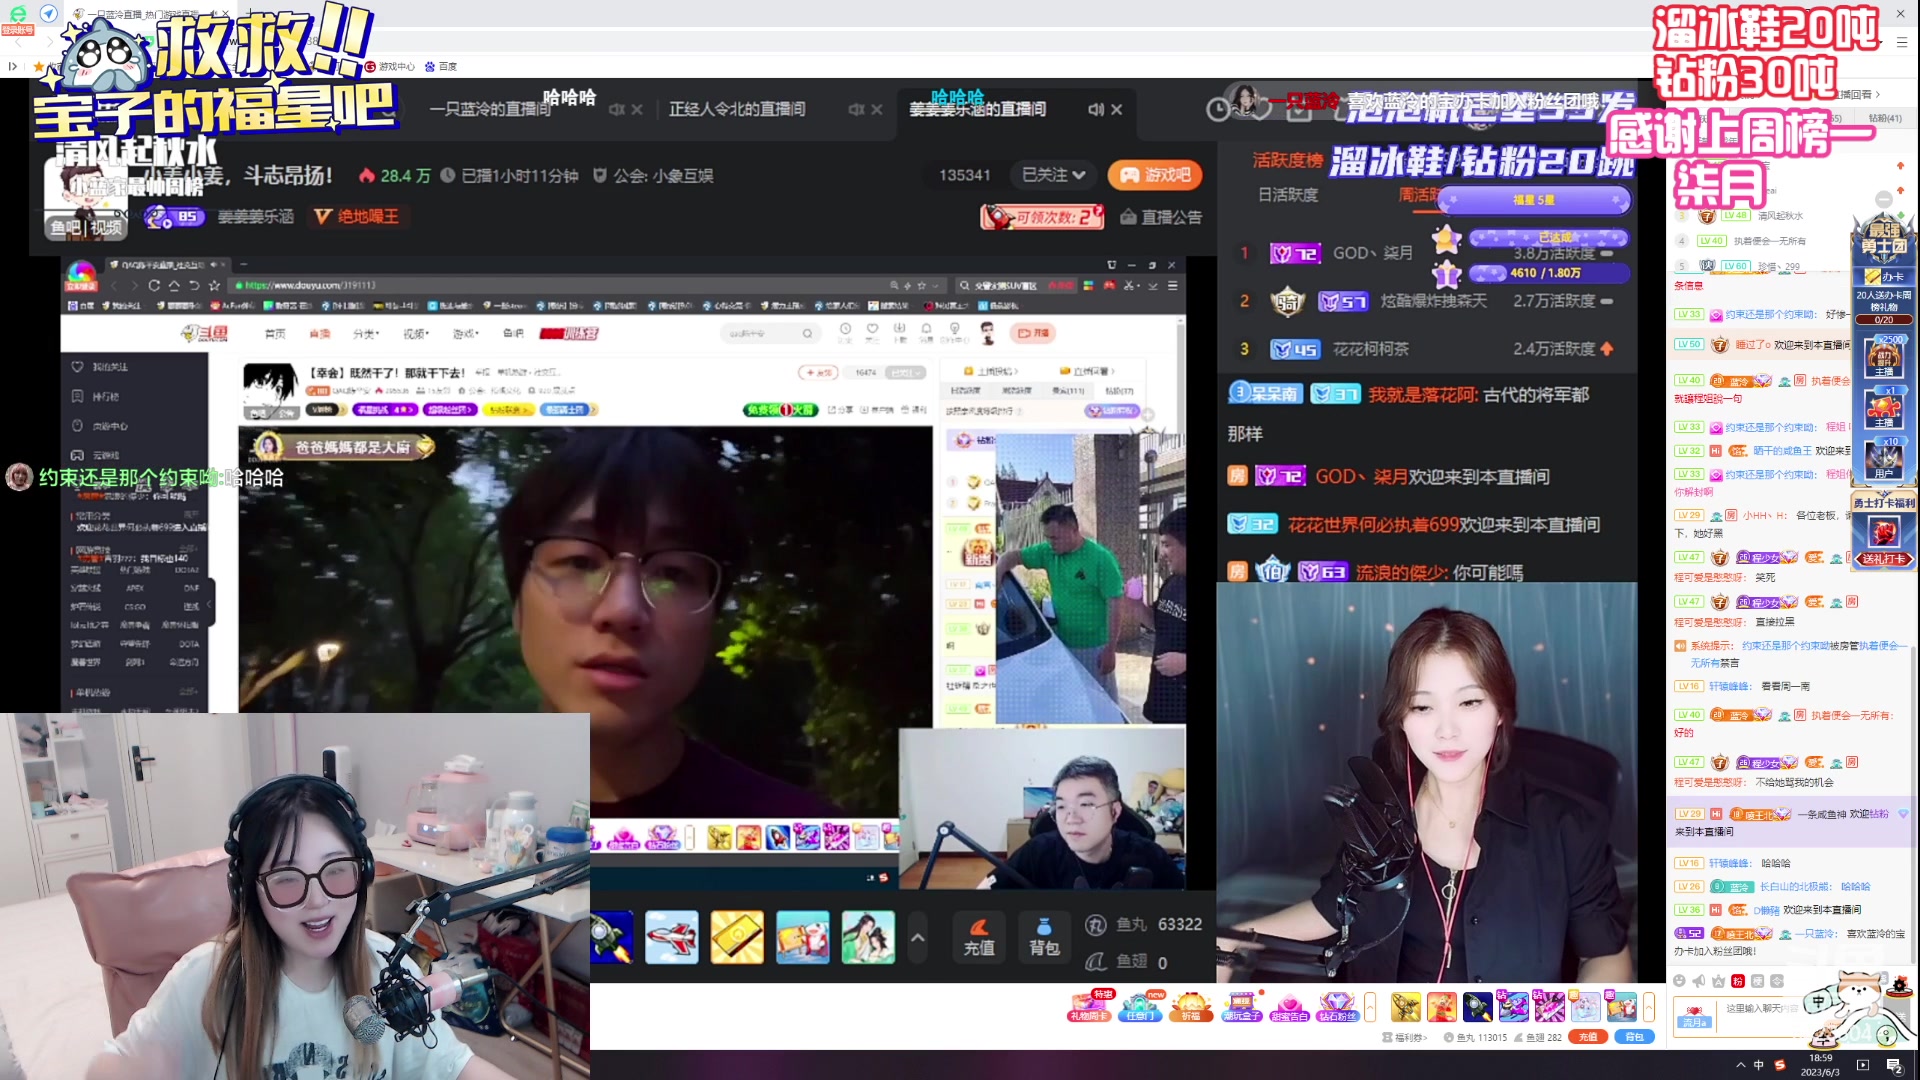Mute 一只蓝泠的直播间 speaker toggle
Screen dimensions: 1920x1080
click(615, 110)
